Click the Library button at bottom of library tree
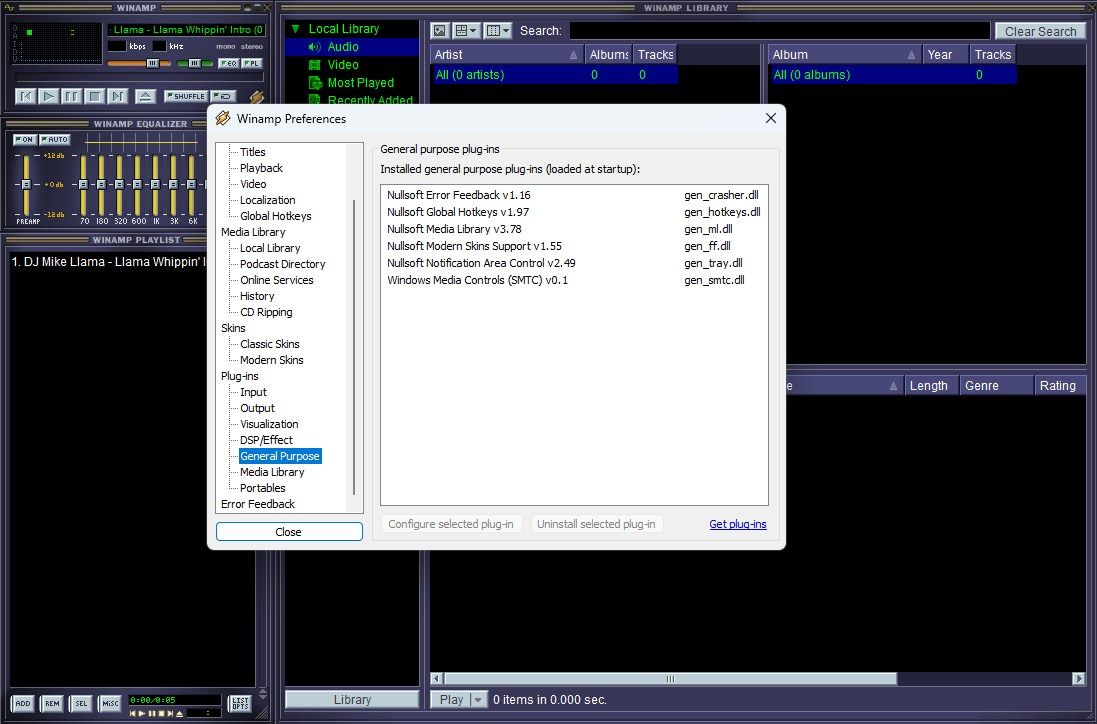 click(x=352, y=700)
